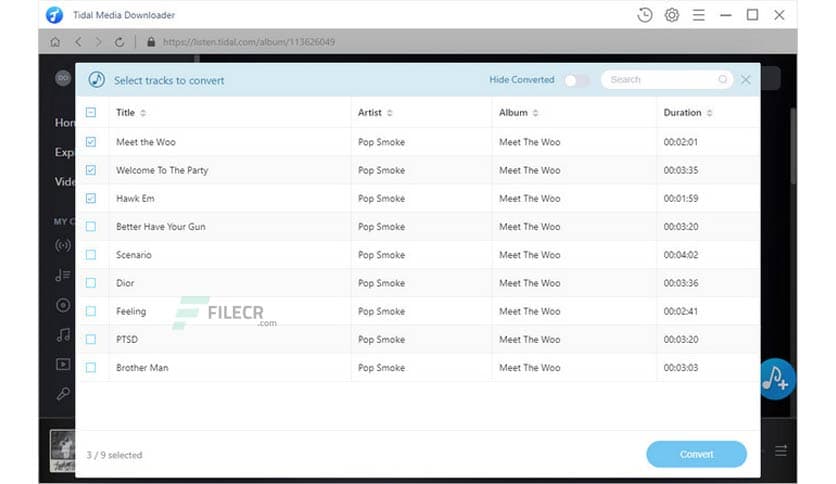
Task: Check the PTSD track
Action: (x=91, y=340)
